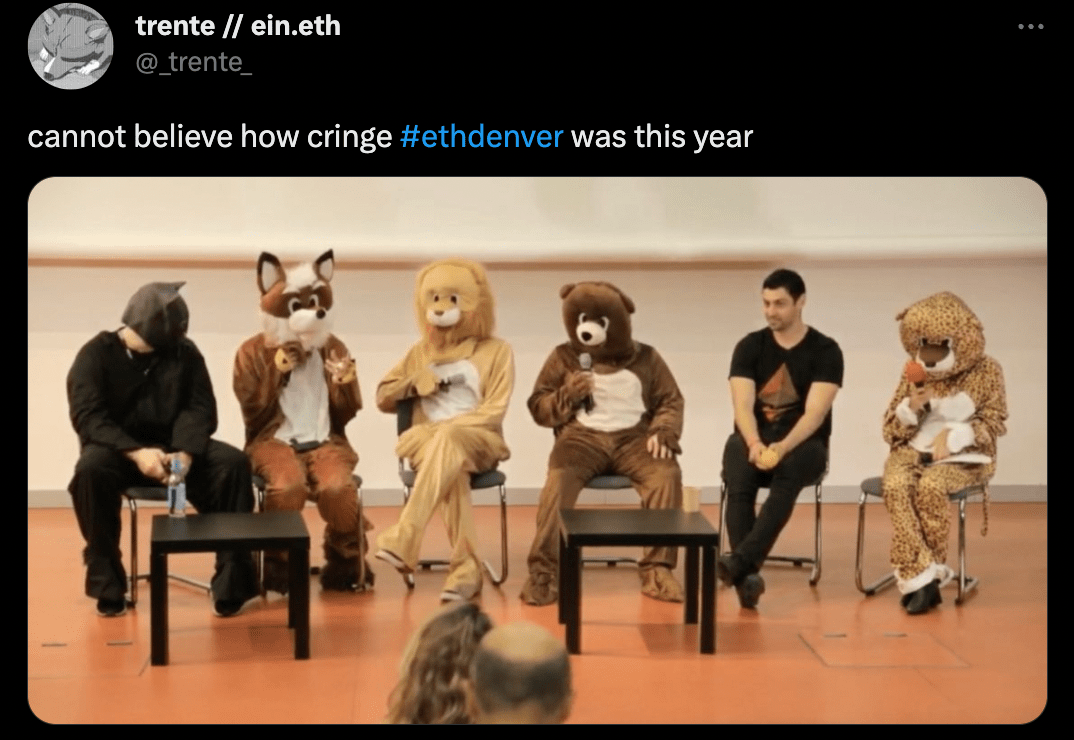Open the three-dot more options menu
The height and width of the screenshot is (740, 1074).
point(1030,27)
